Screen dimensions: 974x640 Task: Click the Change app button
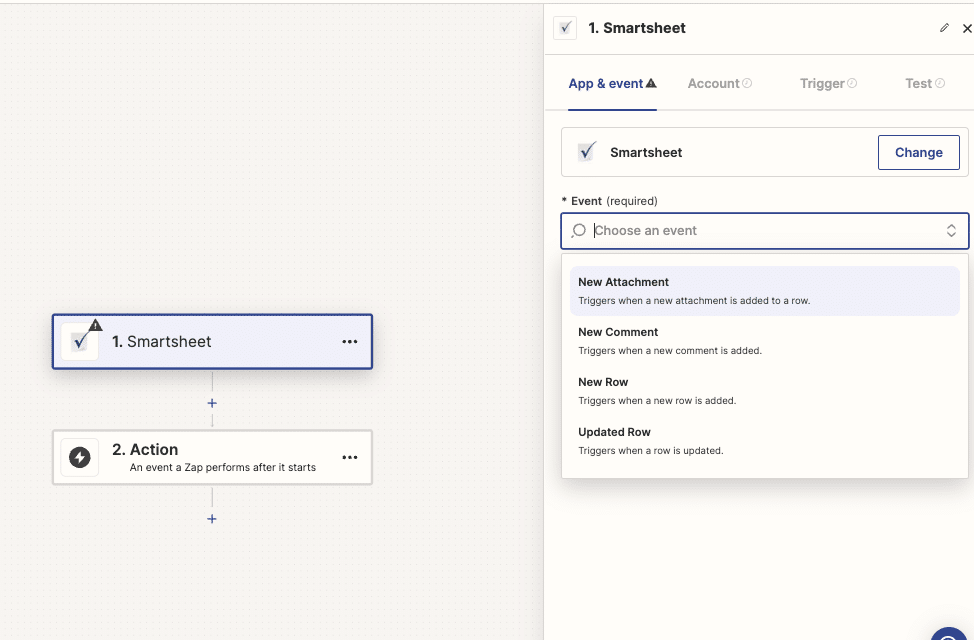pos(918,152)
